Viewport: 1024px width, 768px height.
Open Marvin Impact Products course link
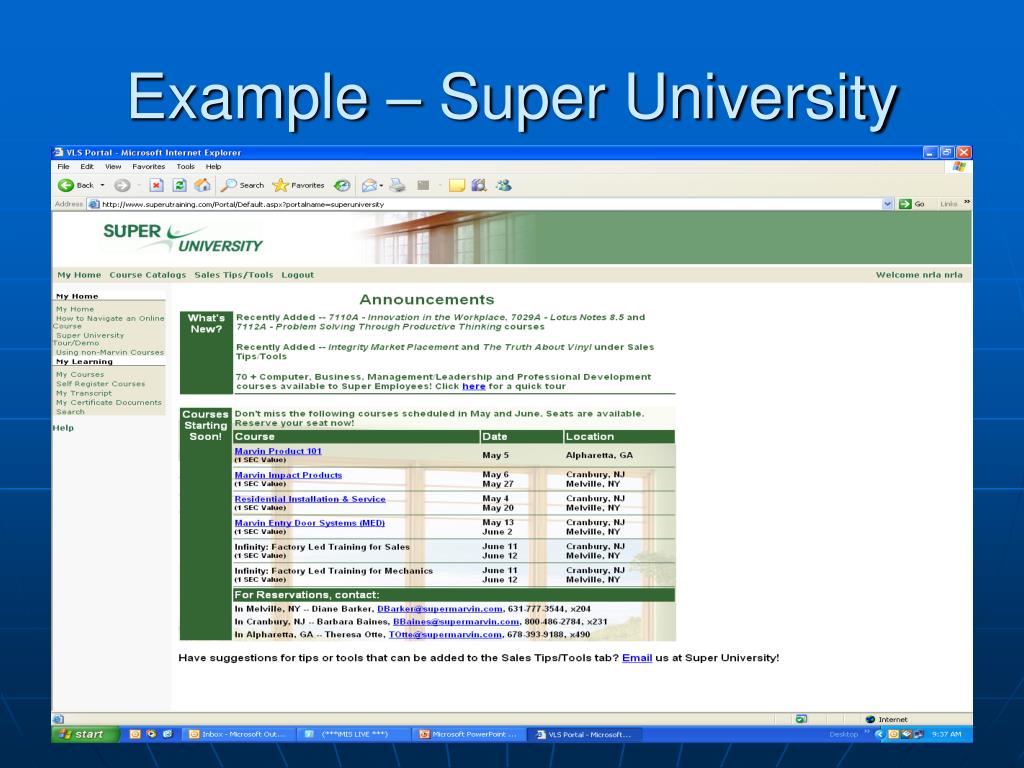point(288,475)
